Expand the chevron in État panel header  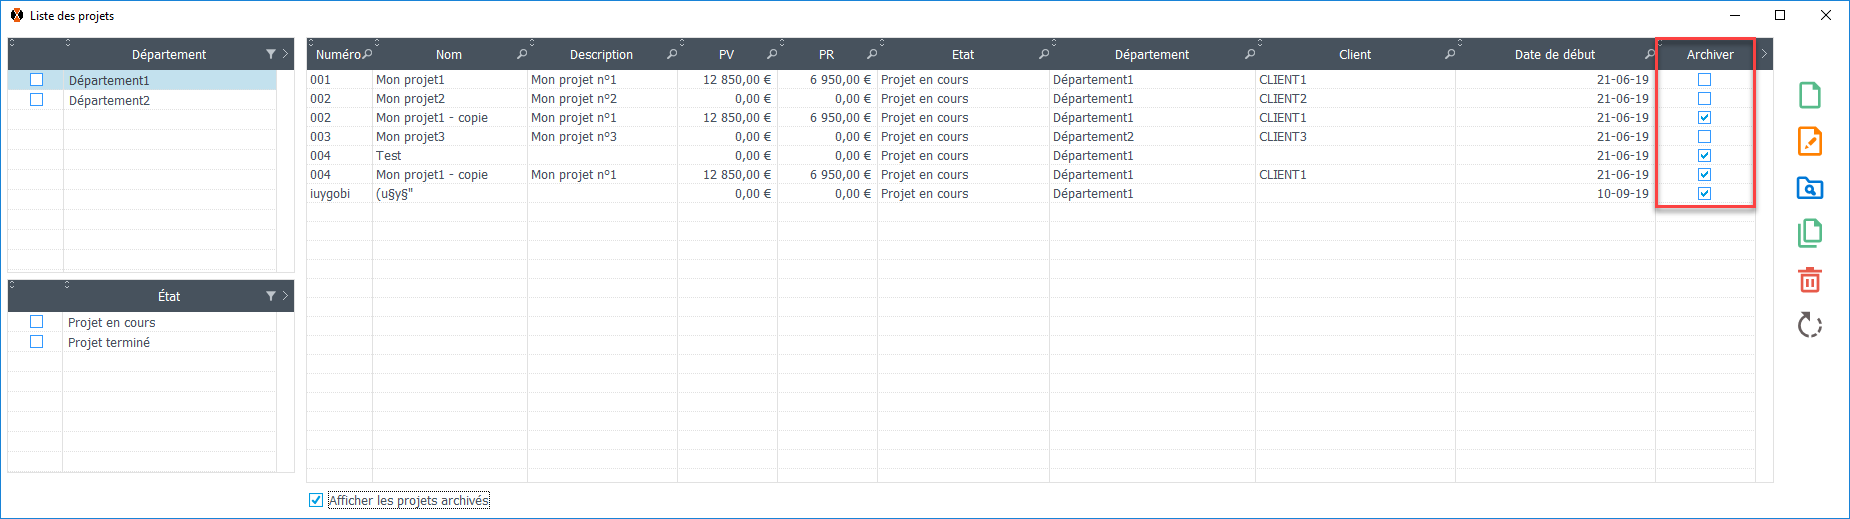coord(285,296)
